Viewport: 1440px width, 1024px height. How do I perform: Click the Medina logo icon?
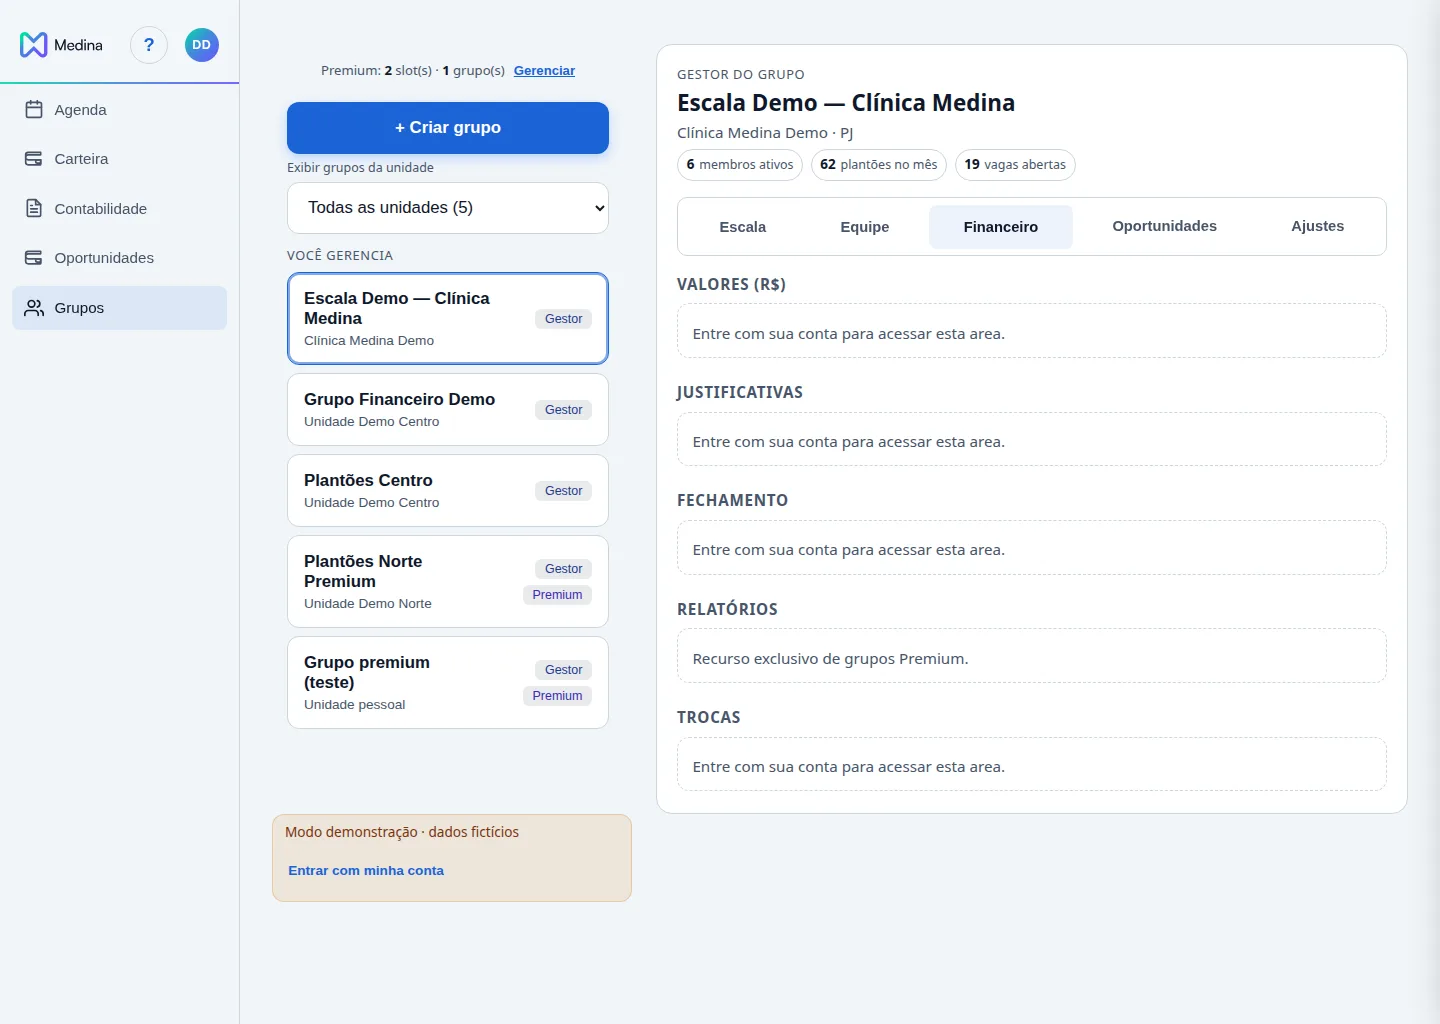click(34, 45)
